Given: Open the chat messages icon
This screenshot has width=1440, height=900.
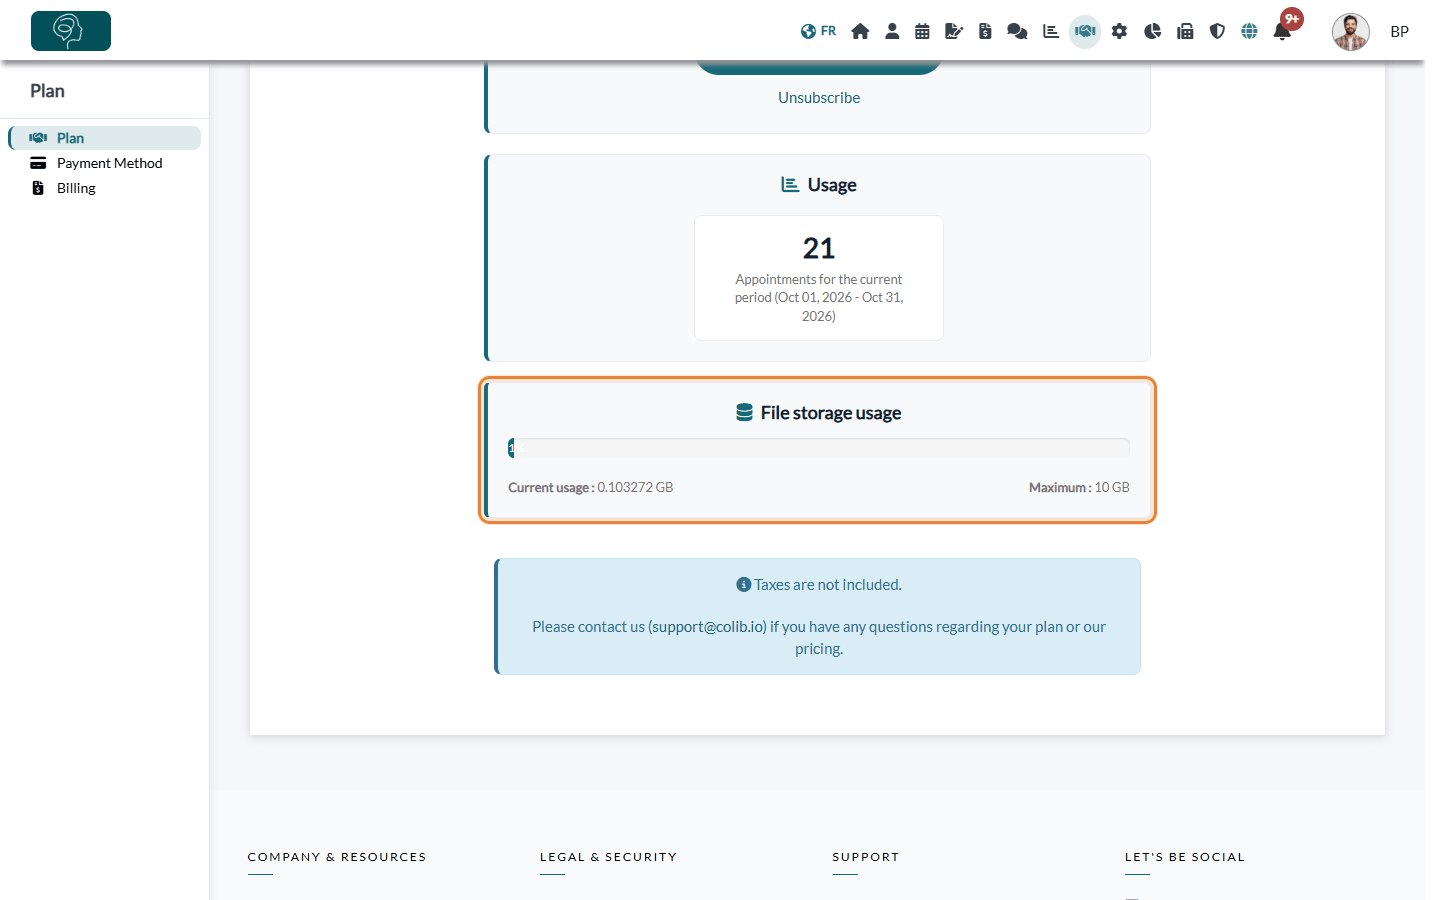Looking at the screenshot, I should 1017,31.
